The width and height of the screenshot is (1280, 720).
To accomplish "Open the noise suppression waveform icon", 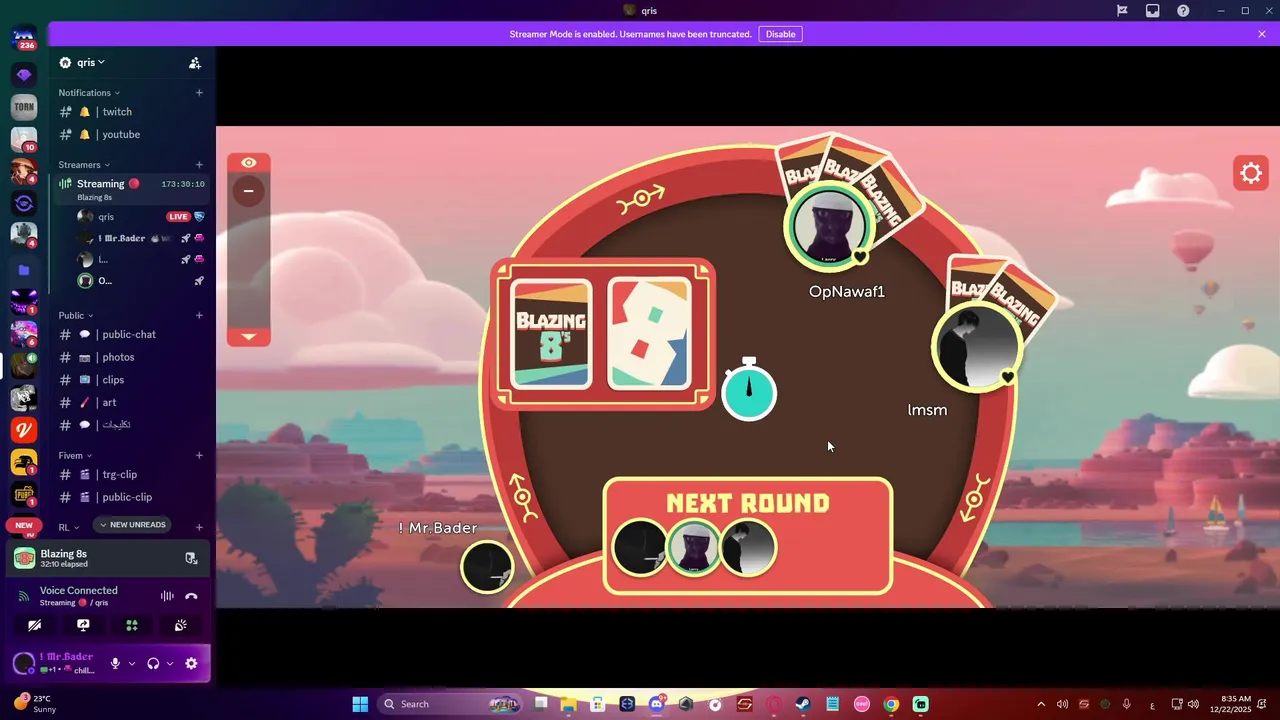I will [x=167, y=596].
